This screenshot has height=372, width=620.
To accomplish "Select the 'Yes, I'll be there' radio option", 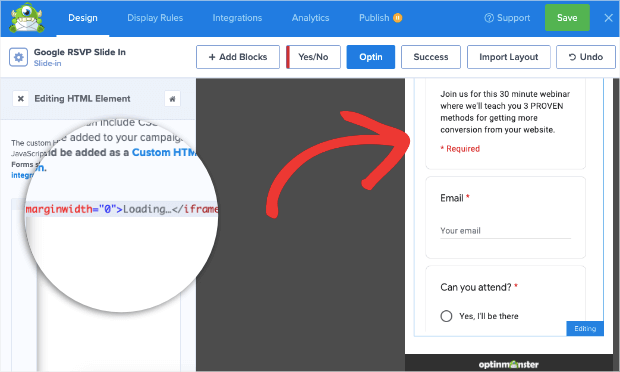I will 446,316.
